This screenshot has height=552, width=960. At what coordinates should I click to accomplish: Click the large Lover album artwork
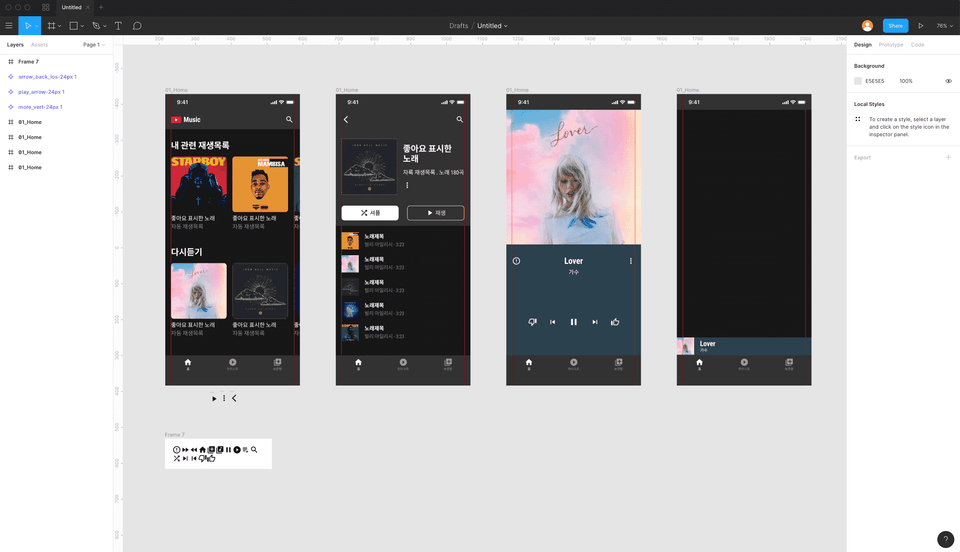(574, 177)
